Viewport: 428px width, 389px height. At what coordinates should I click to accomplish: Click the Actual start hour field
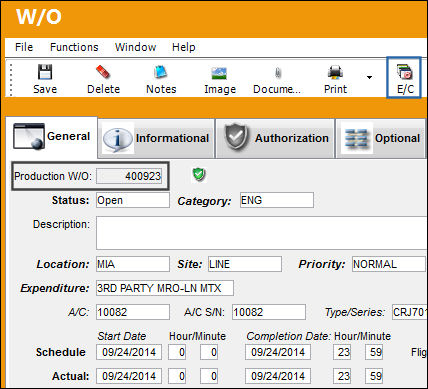pos(177,376)
